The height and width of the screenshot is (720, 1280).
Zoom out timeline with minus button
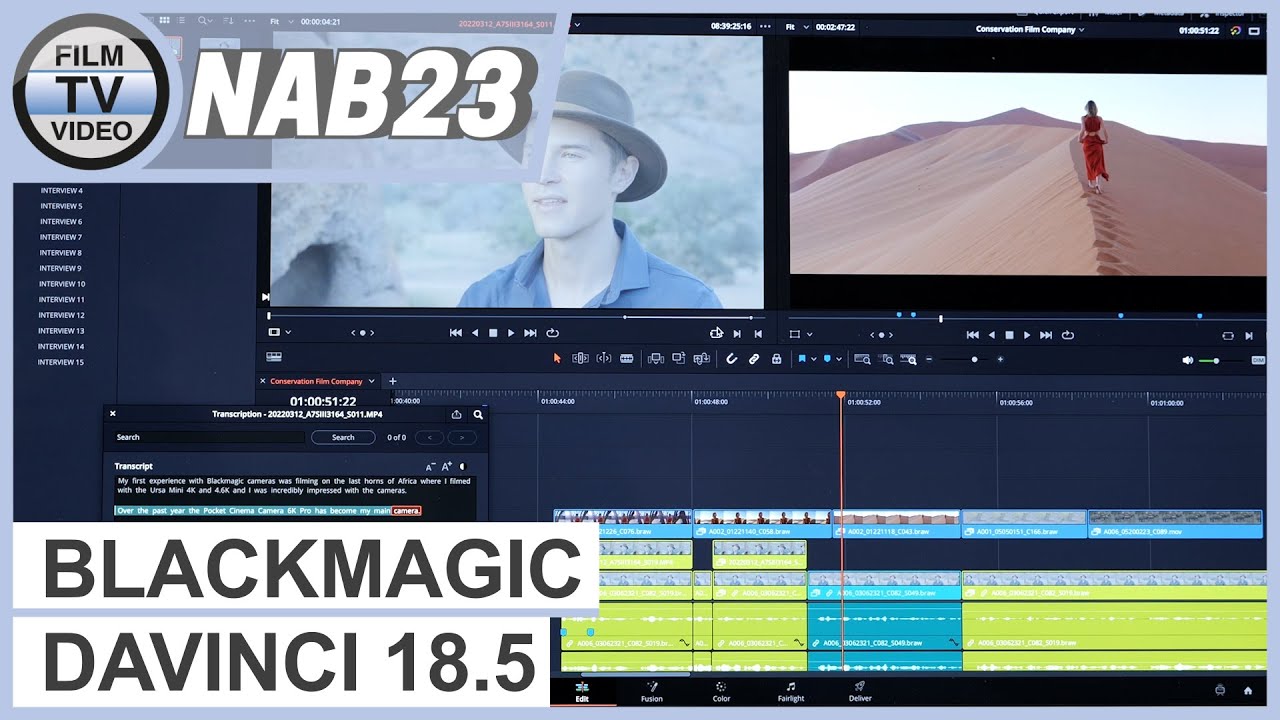(x=929, y=359)
